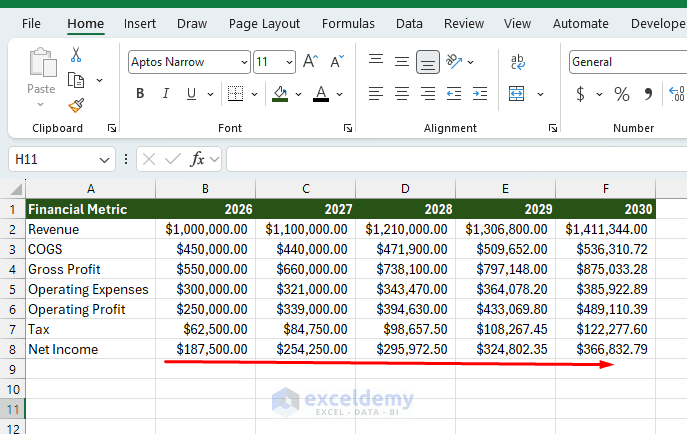687x434 pixels.
Task: Select row 8 header
Action: 12,349
